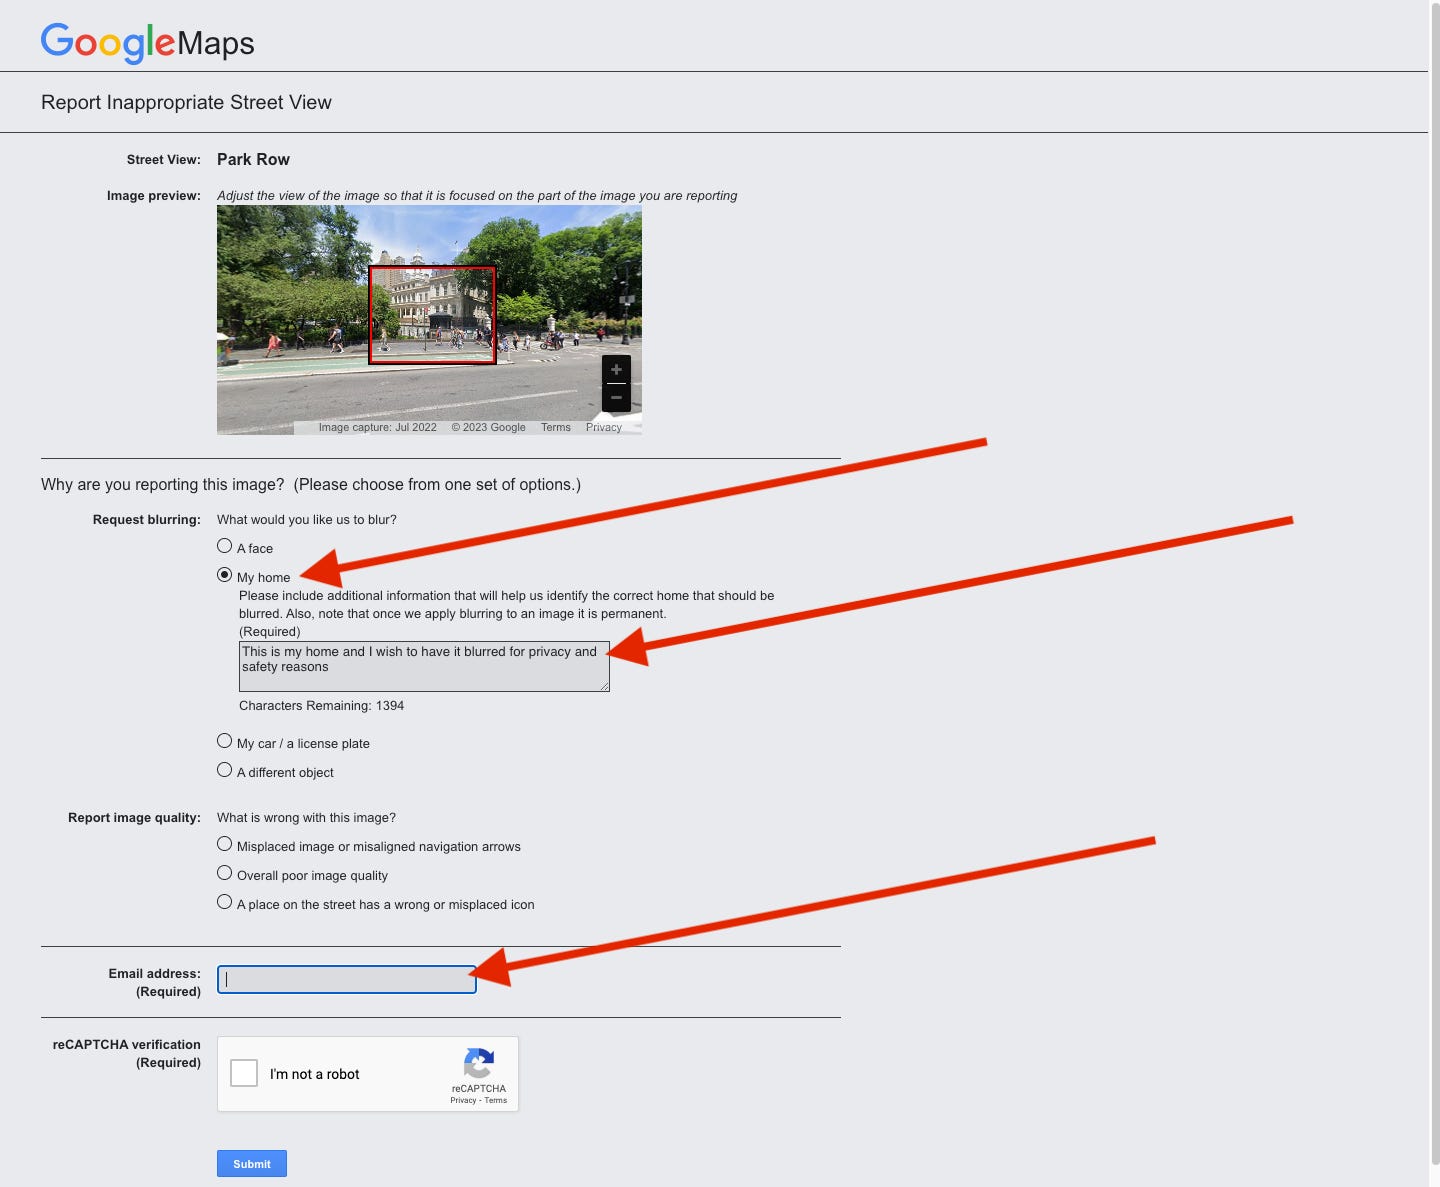Zoom in on the Street View preview
The height and width of the screenshot is (1187, 1440).
616,369
